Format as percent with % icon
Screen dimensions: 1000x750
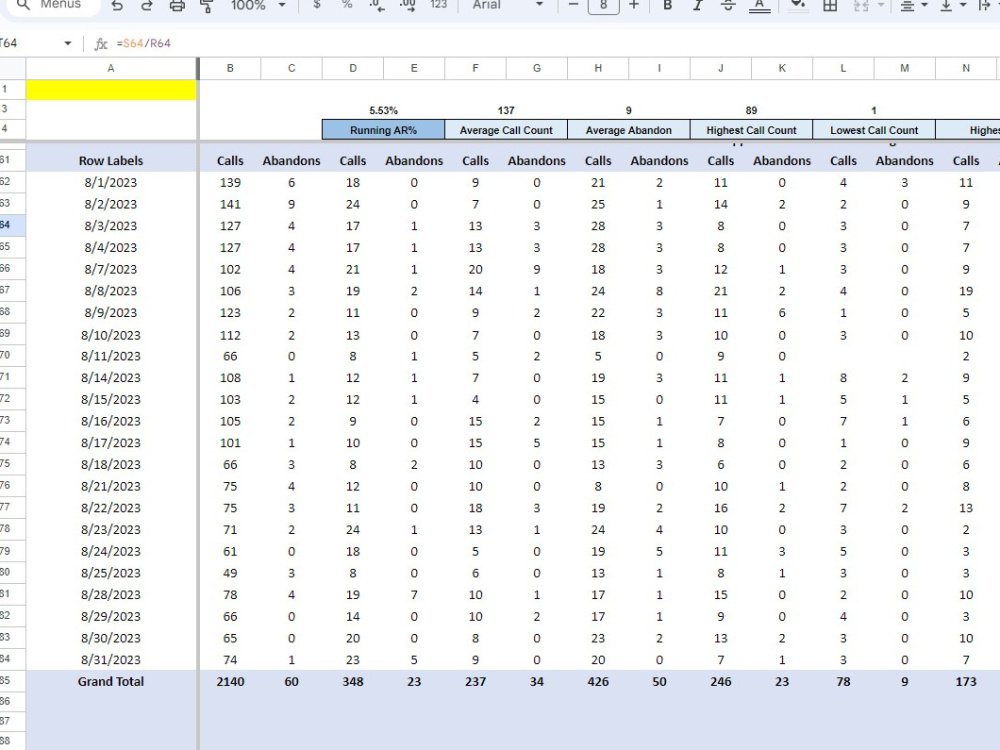point(347,5)
